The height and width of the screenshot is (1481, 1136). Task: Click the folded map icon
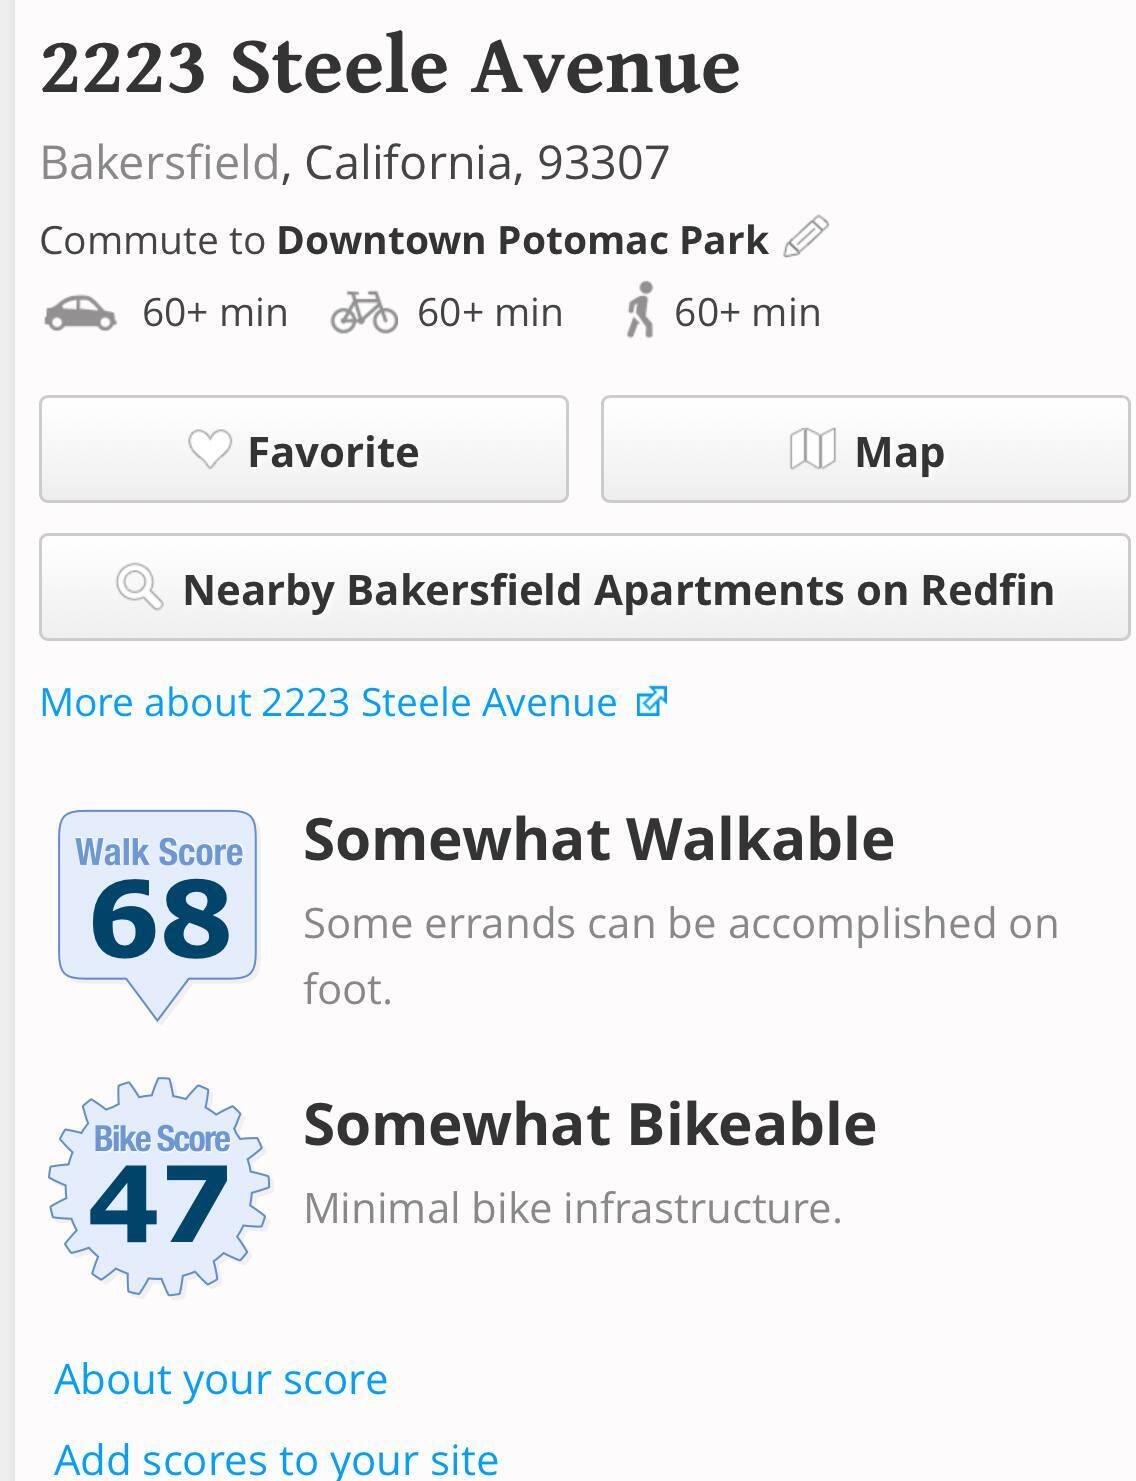pyautogui.click(x=812, y=450)
